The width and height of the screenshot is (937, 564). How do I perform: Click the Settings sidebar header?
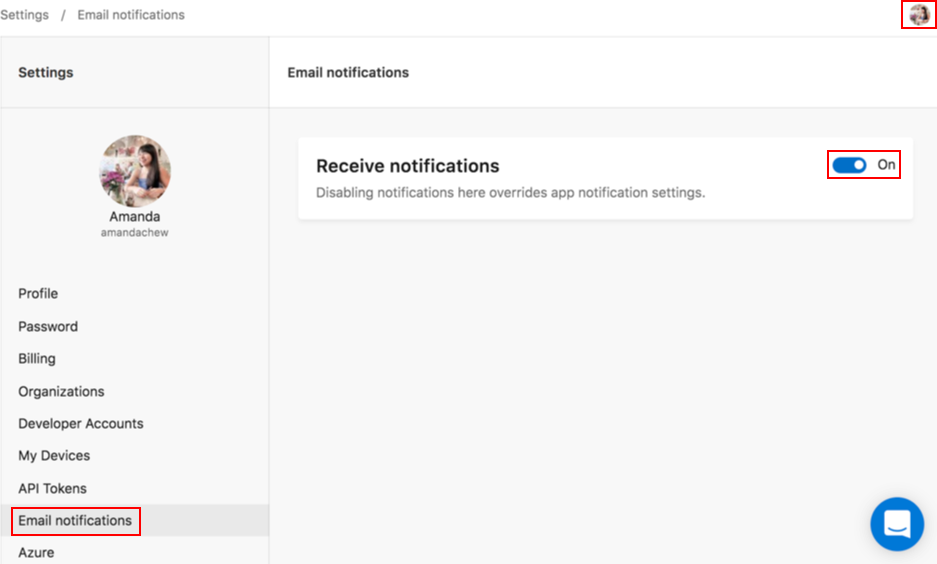pyautogui.click(x=45, y=72)
